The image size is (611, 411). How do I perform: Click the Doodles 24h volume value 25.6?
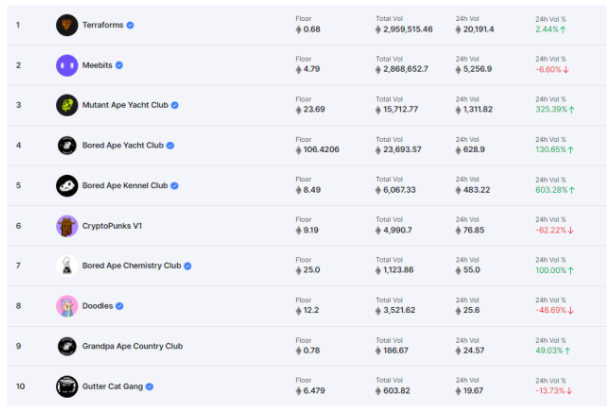click(470, 310)
